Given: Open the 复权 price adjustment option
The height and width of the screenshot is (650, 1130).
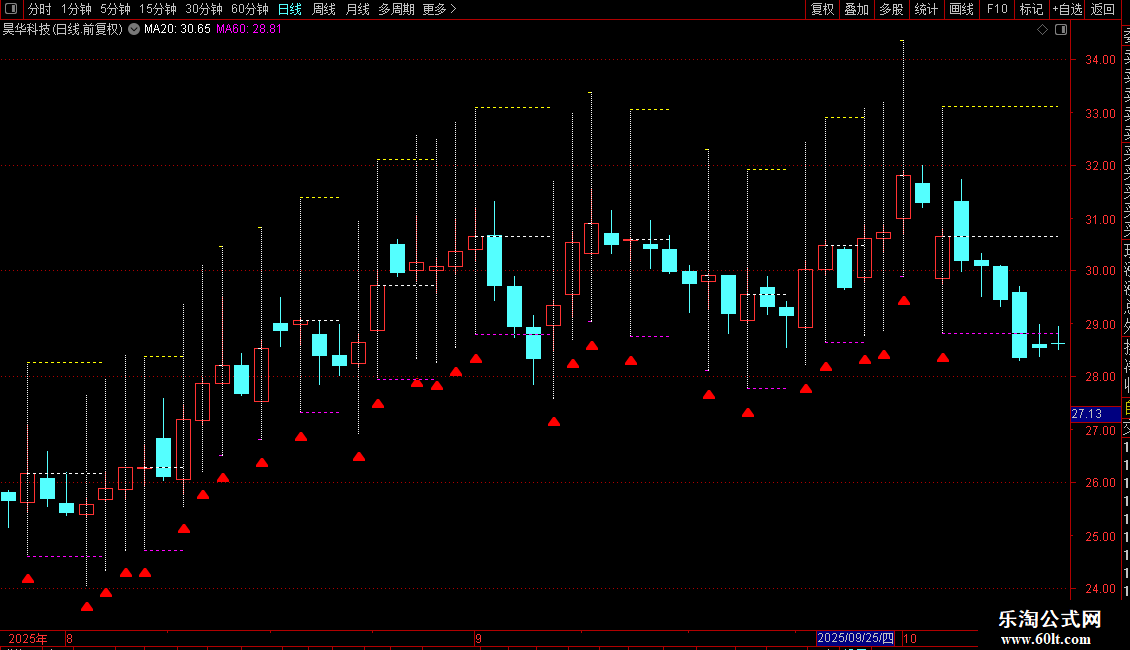Looking at the screenshot, I should [822, 9].
